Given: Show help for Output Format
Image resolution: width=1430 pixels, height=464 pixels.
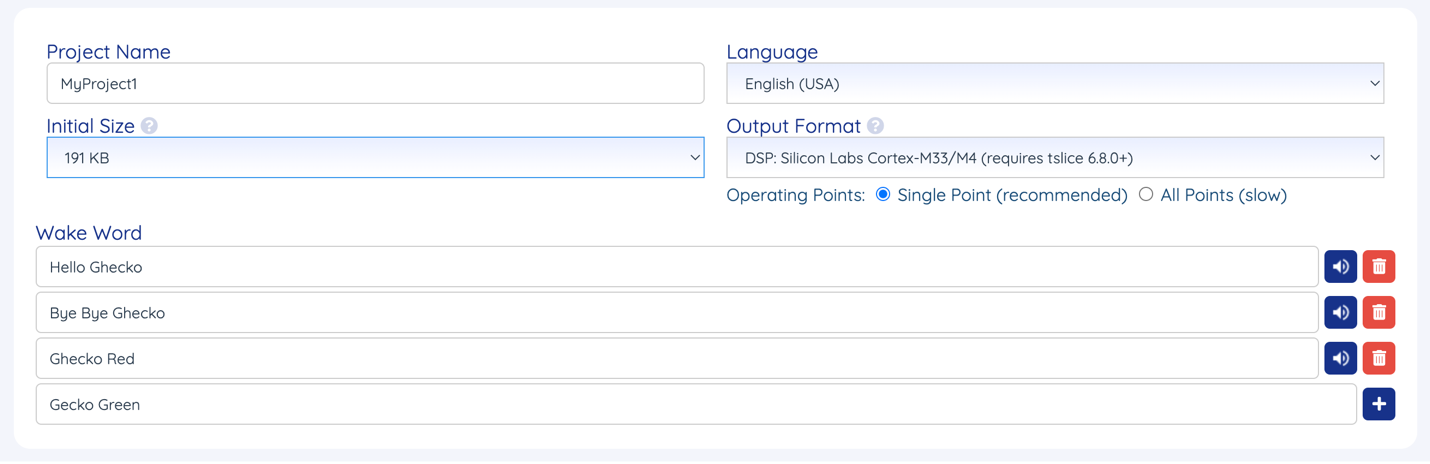Looking at the screenshot, I should pos(875,126).
